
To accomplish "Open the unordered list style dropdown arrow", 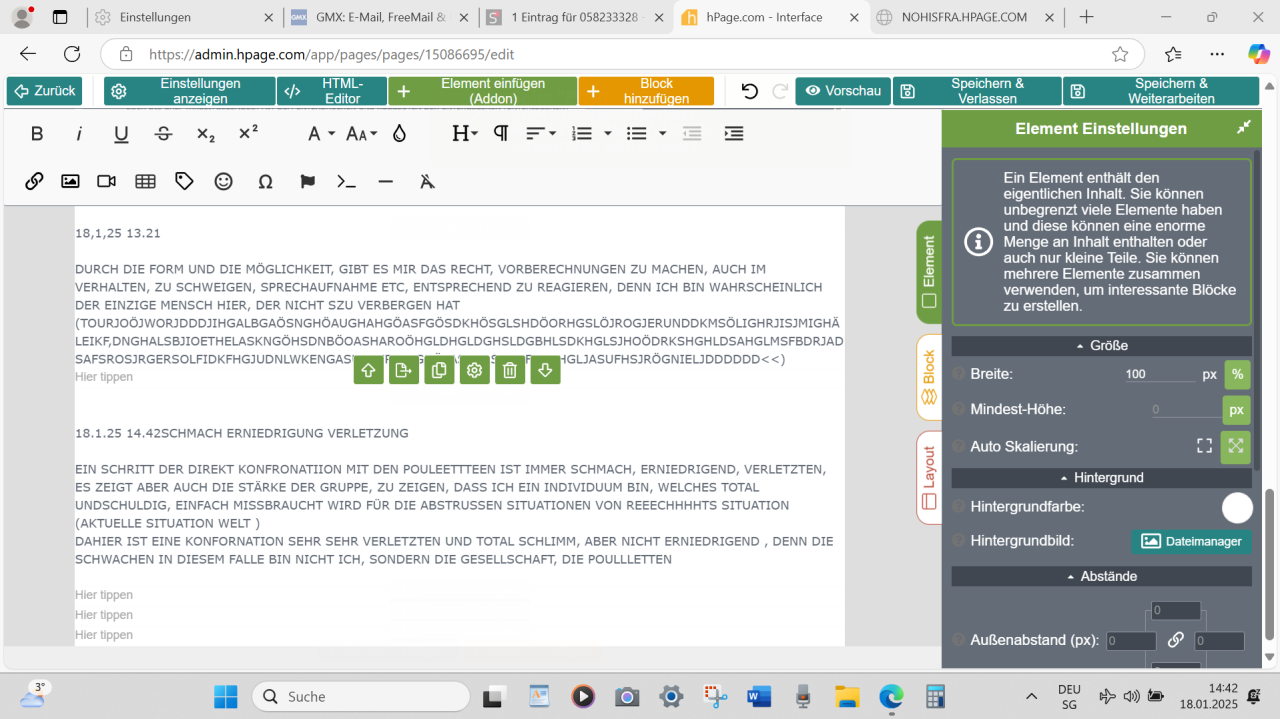I will click(x=662, y=134).
